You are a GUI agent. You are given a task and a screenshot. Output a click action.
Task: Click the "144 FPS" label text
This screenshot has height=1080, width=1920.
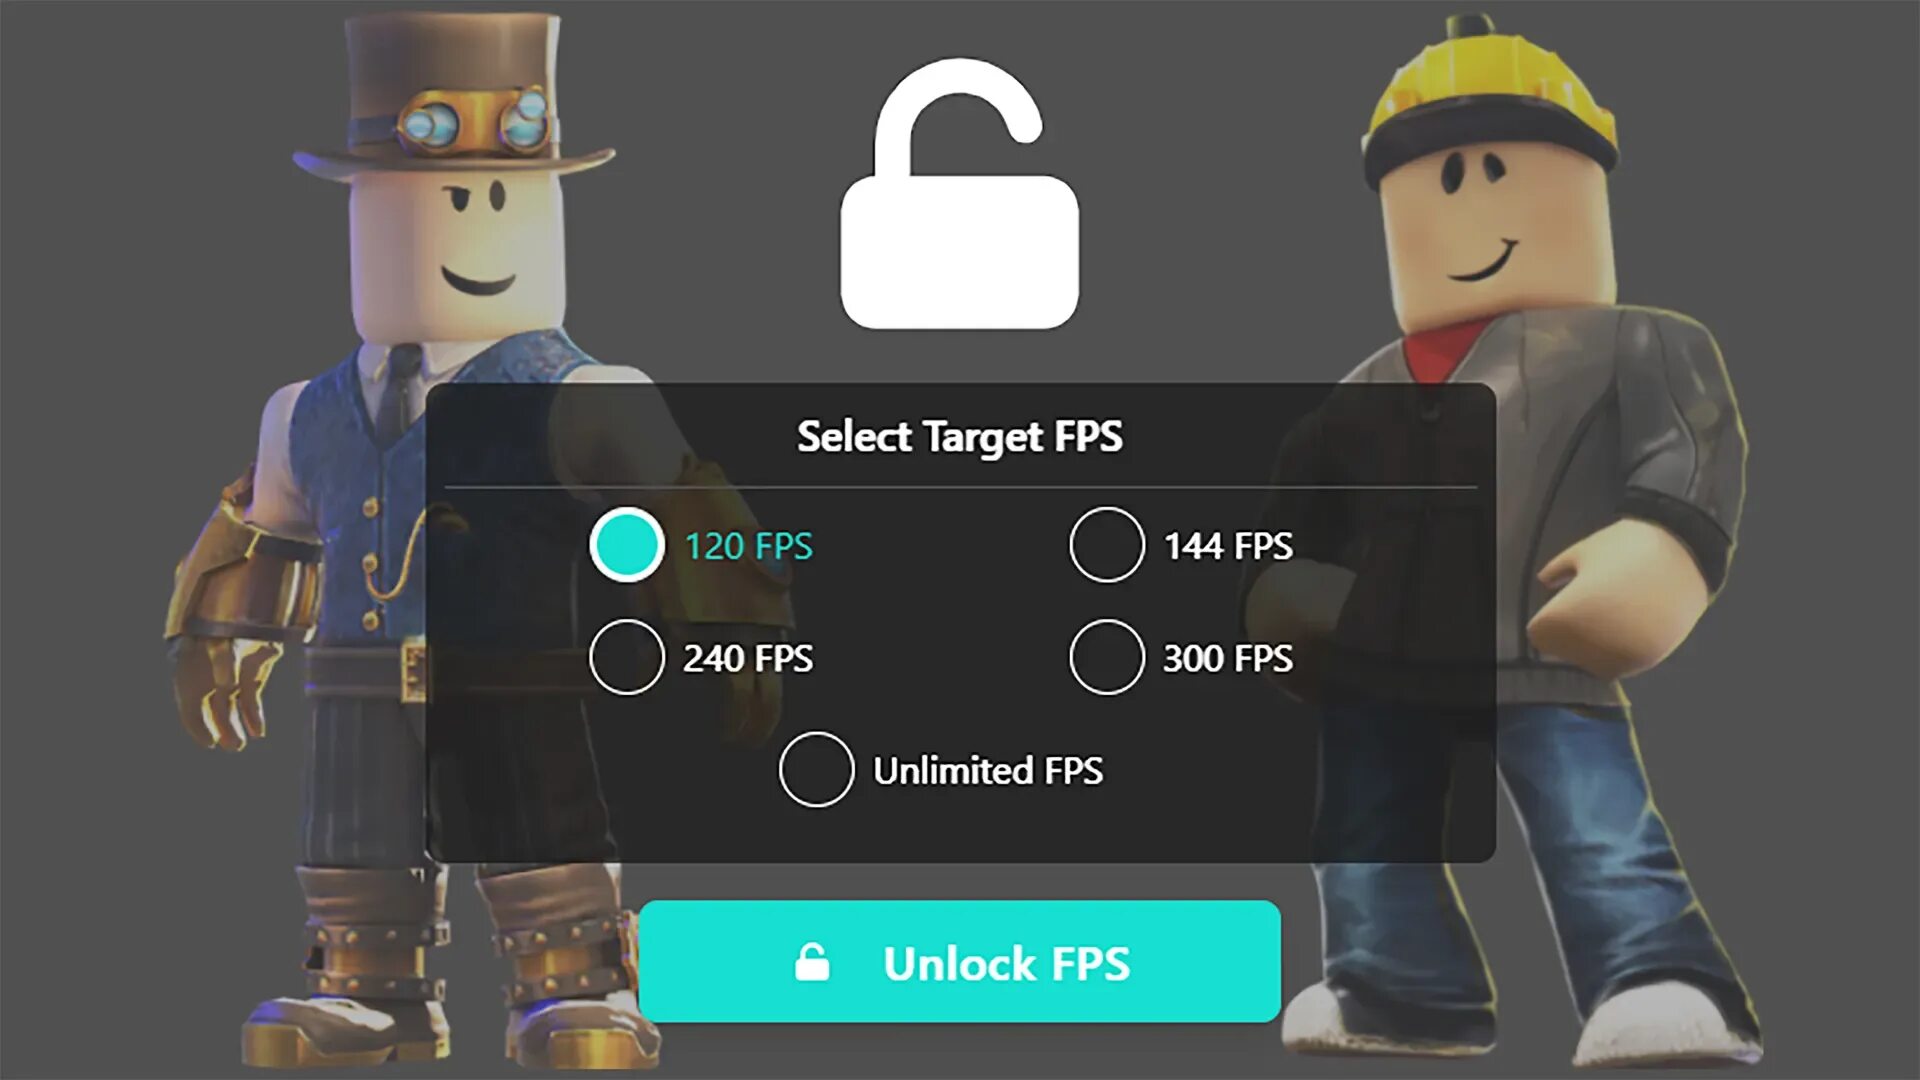pyautogui.click(x=1228, y=546)
